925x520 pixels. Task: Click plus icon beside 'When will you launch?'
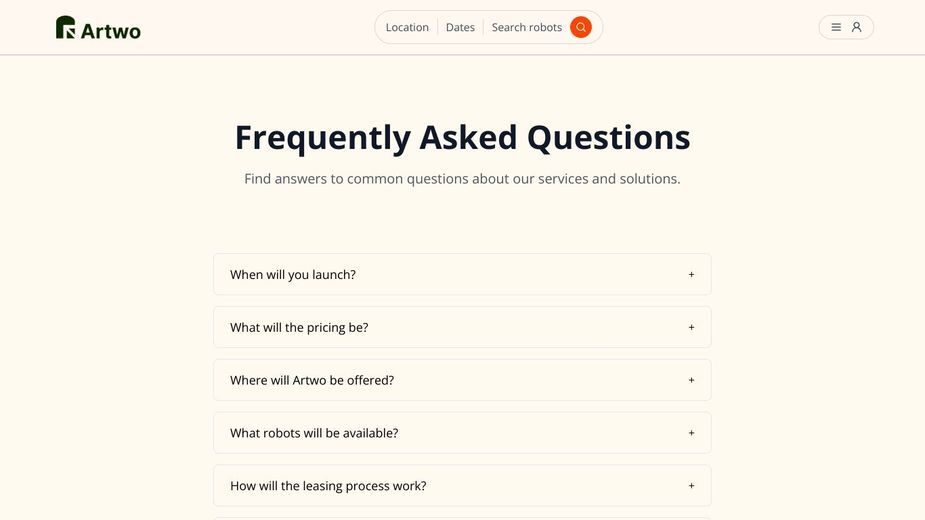[x=691, y=274]
